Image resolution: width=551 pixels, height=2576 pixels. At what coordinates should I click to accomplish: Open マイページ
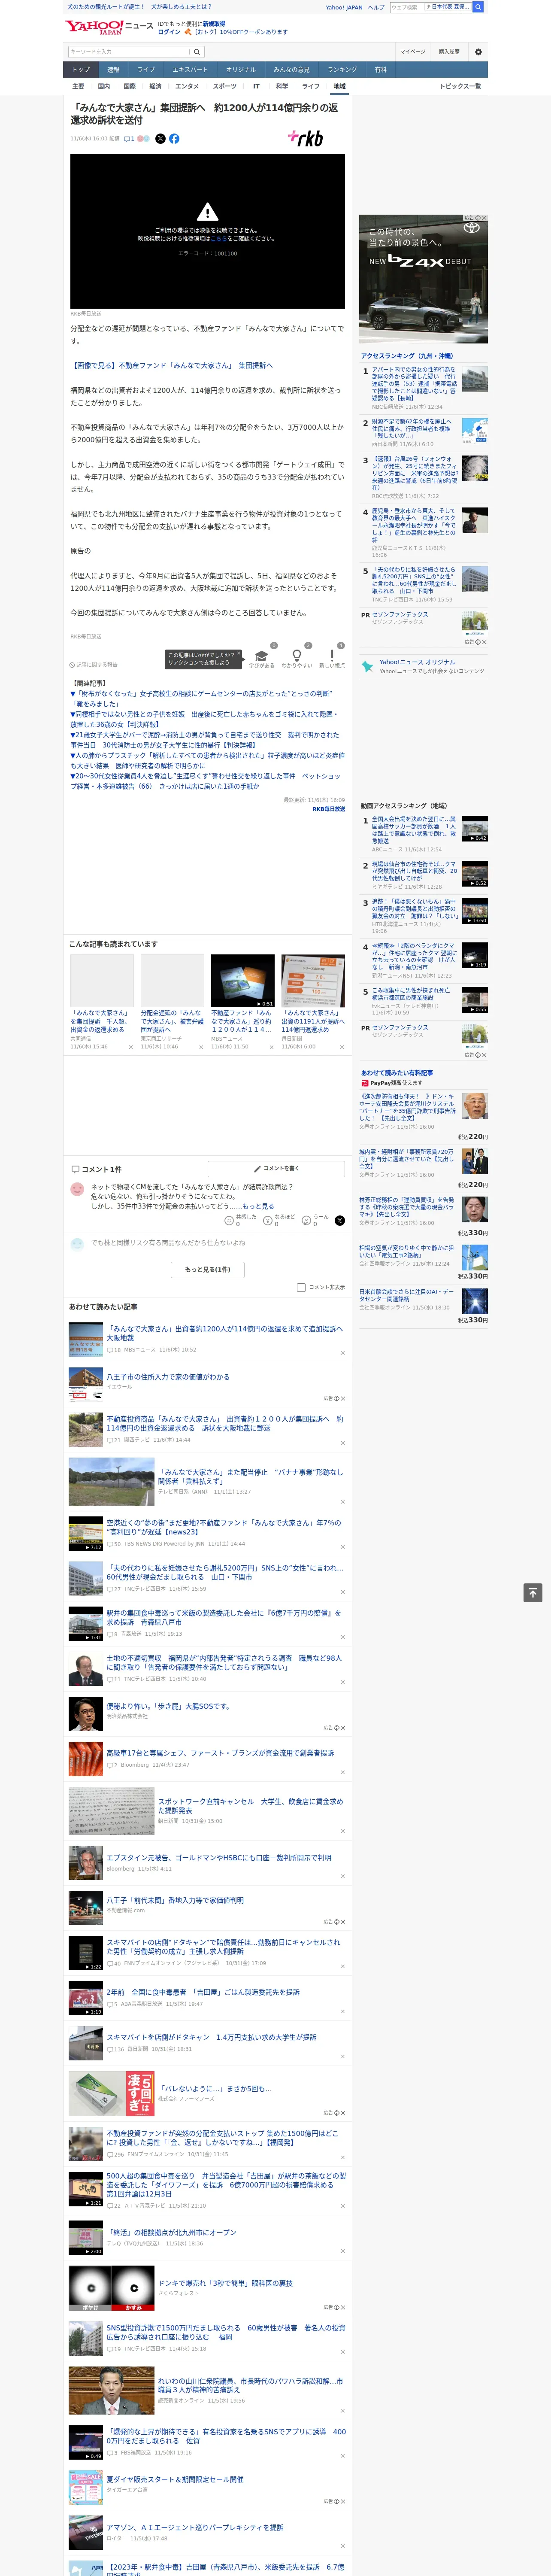point(413,51)
